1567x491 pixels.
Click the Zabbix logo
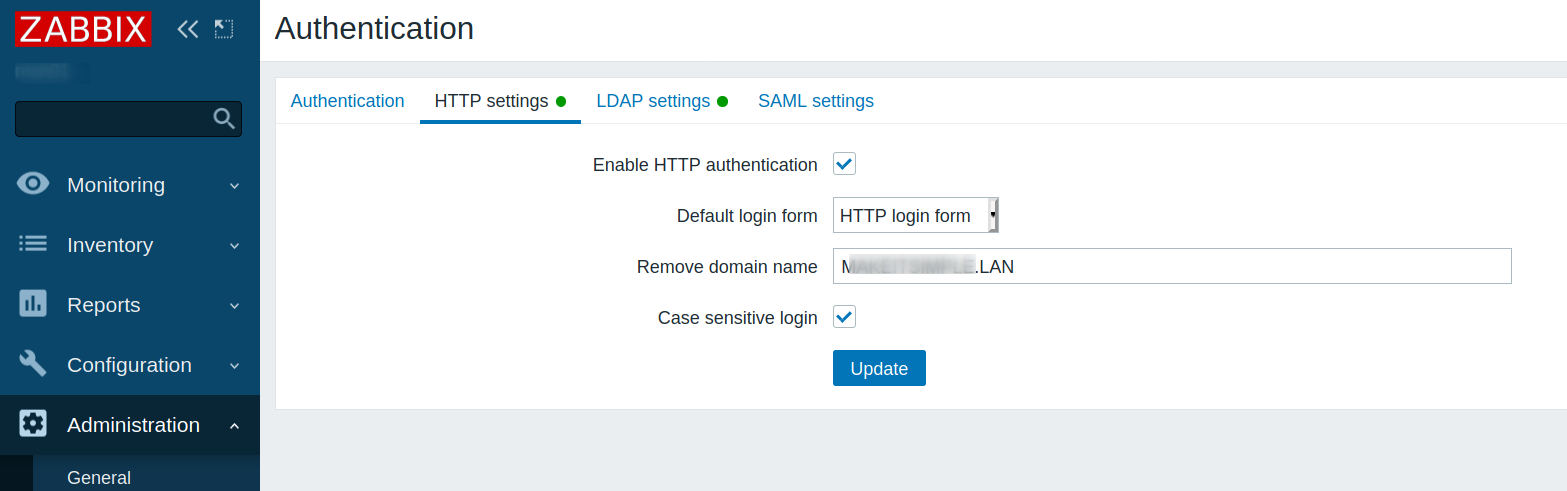pos(83,30)
